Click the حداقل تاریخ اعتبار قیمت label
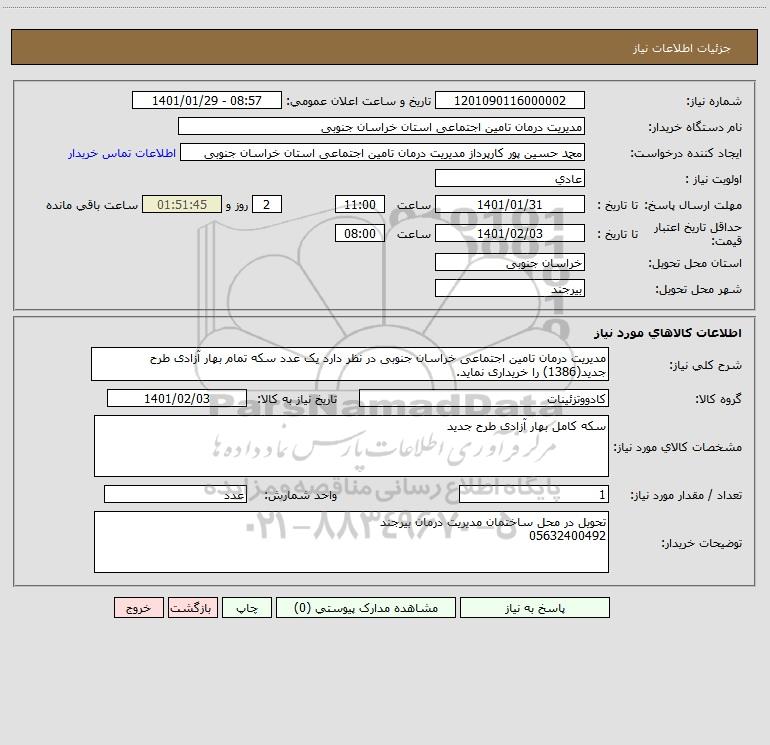The width and height of the screenshot is (770, 745). [x=698, y=234]
